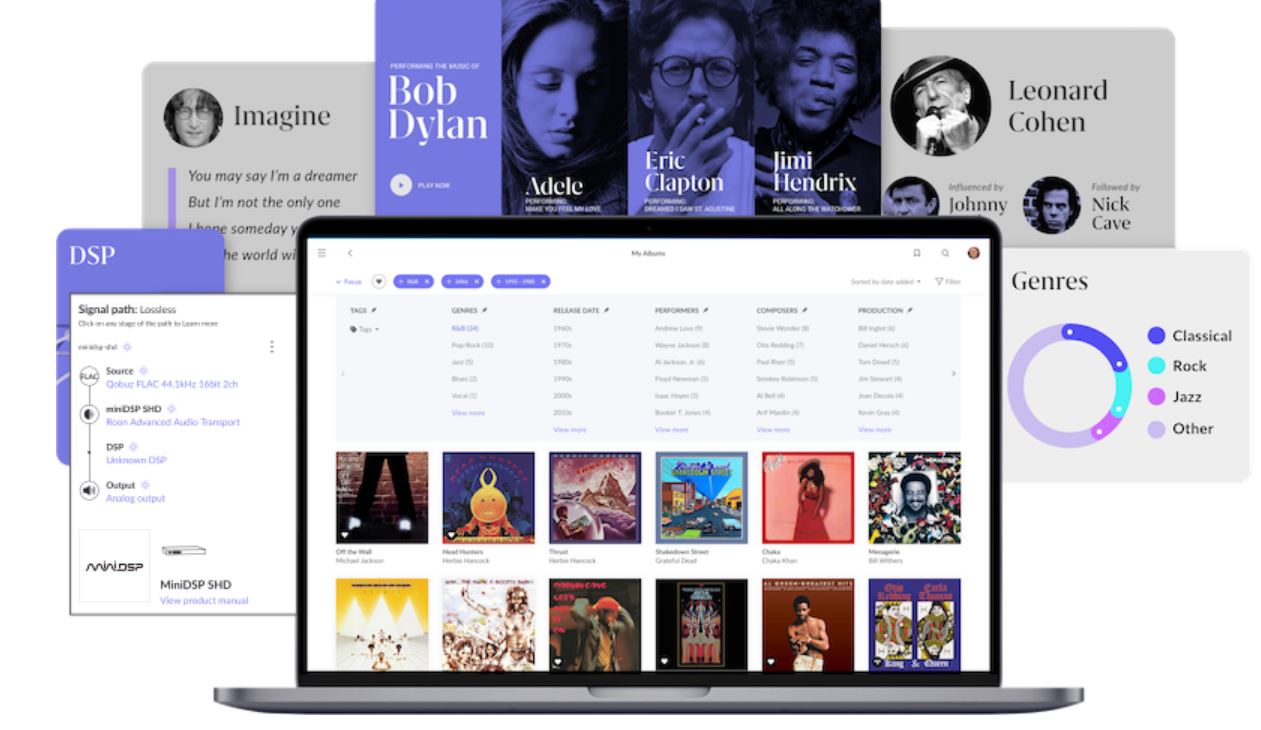The image size is (1261, 730).
Task: Click pin icon next to TAGS
Action: (x=374, y=311)
